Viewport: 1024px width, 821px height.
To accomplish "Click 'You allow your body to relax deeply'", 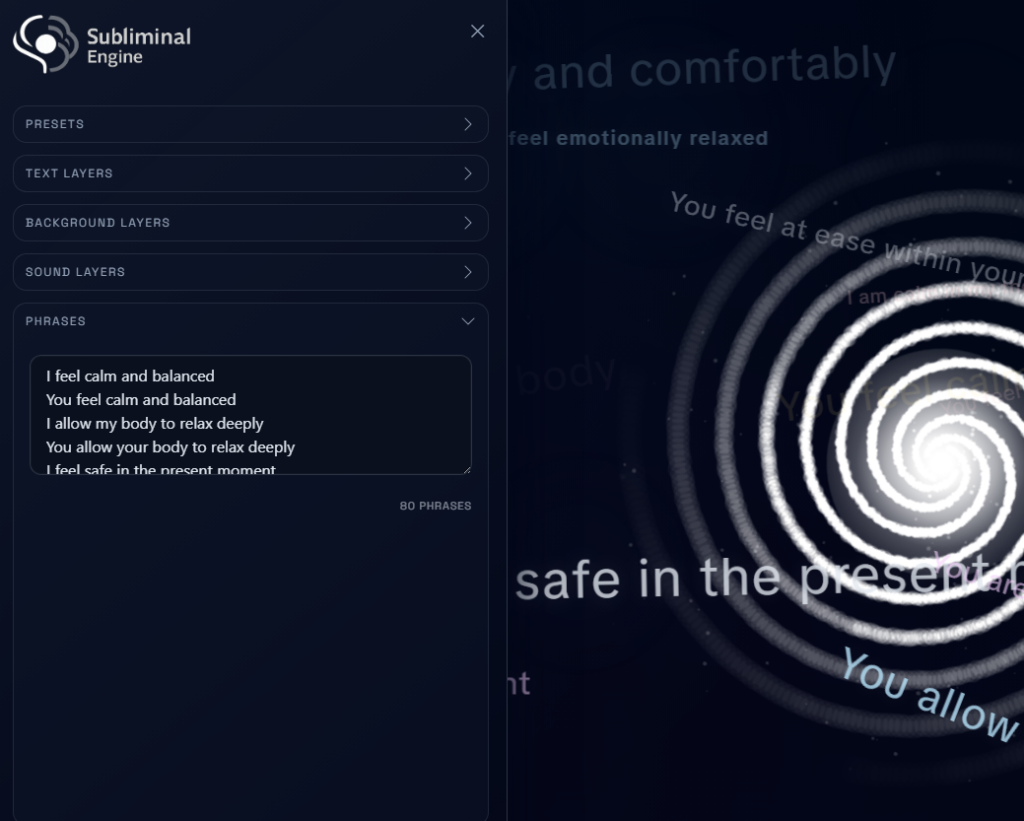I will (170, 447).
